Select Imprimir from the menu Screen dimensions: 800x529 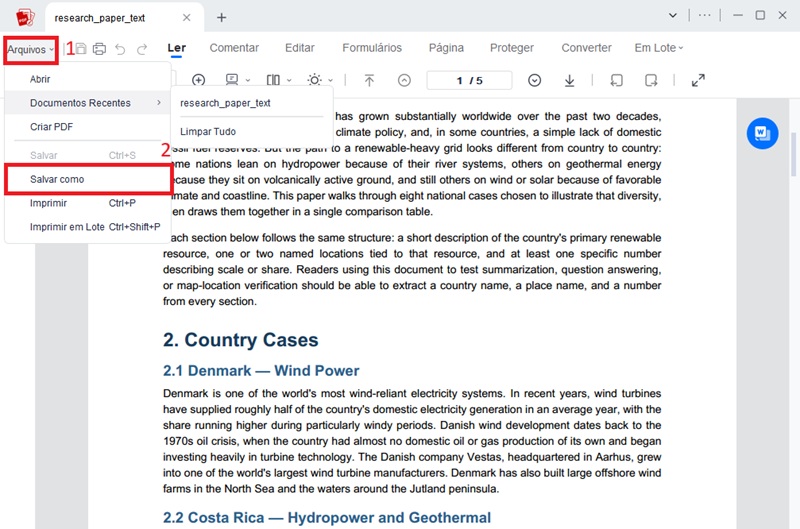pos(88,203)
